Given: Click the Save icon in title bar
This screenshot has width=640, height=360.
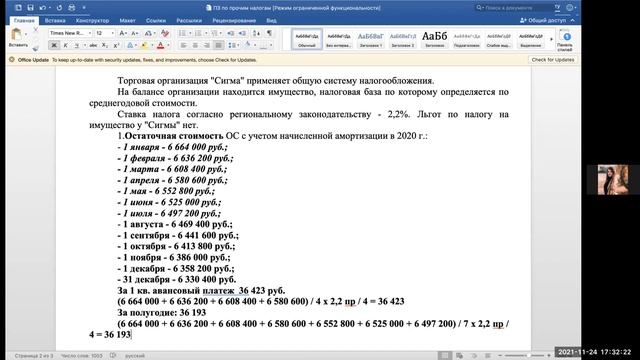Looking at the screenshot, I should (x=30, y=8).
